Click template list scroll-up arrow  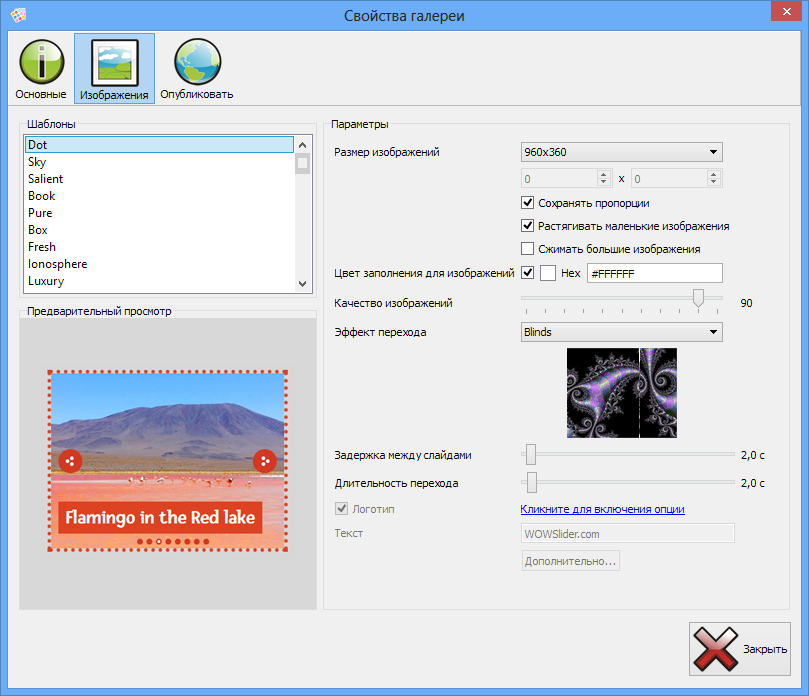coord(303,144)
